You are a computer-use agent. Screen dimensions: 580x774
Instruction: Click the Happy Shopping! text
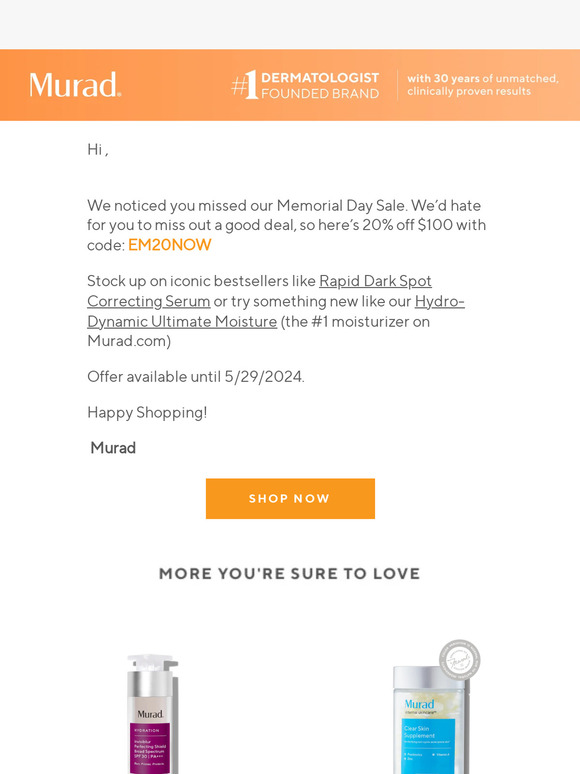click(x=147, y=412)
